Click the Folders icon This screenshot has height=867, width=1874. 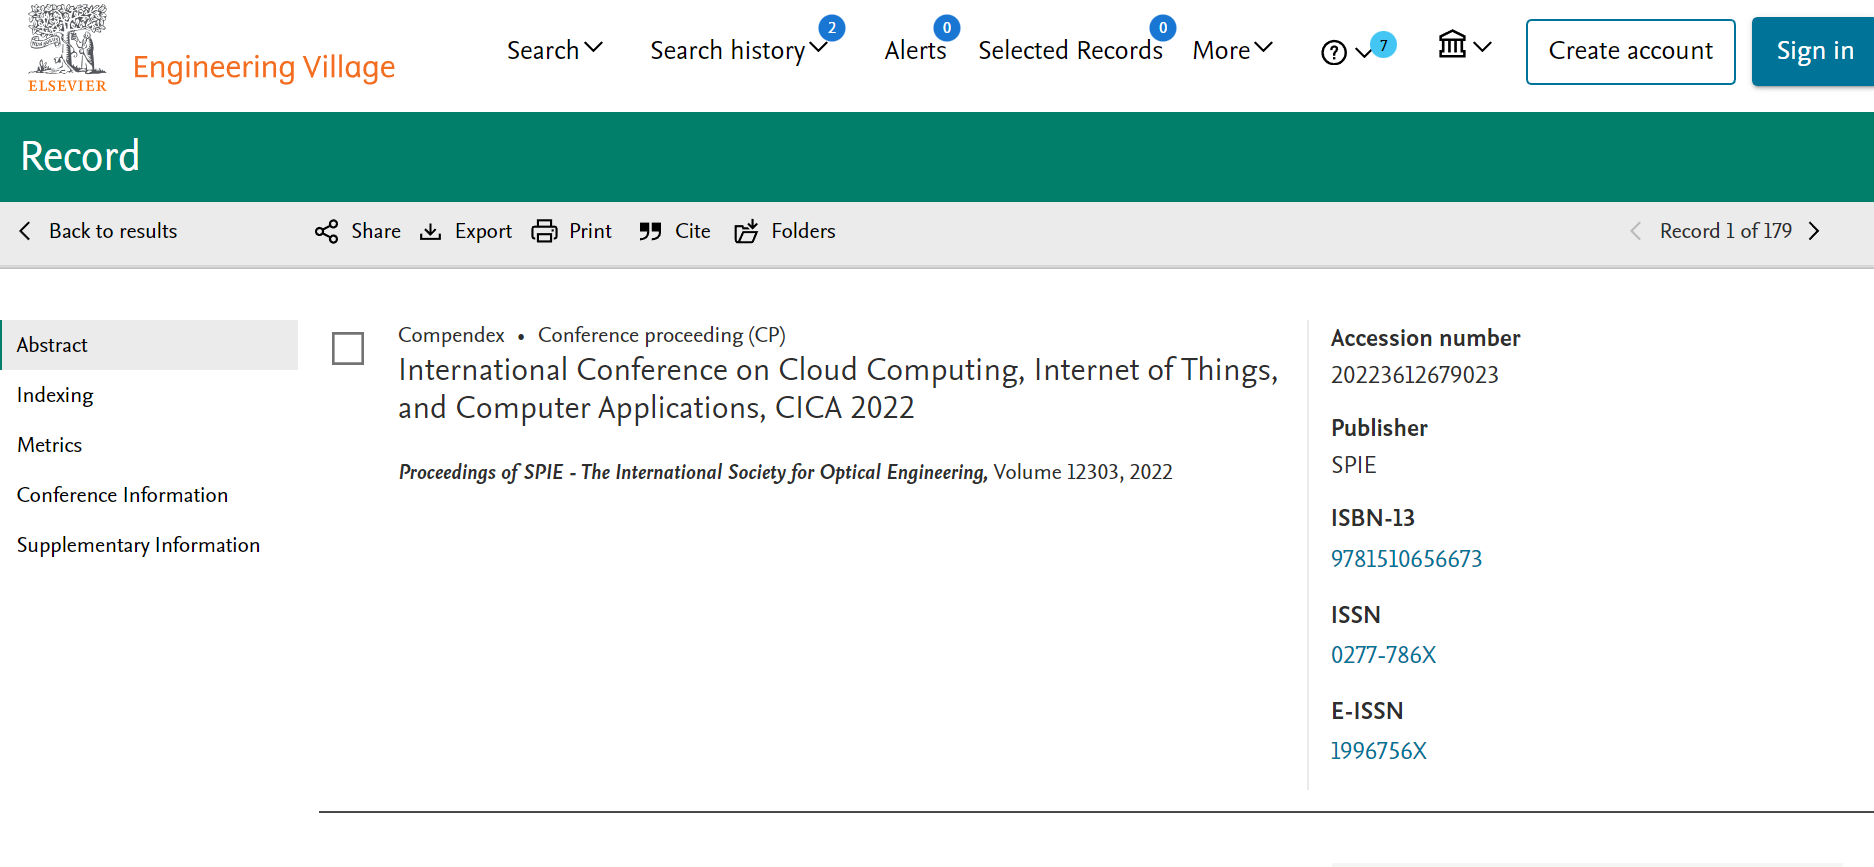pos(746,232)
